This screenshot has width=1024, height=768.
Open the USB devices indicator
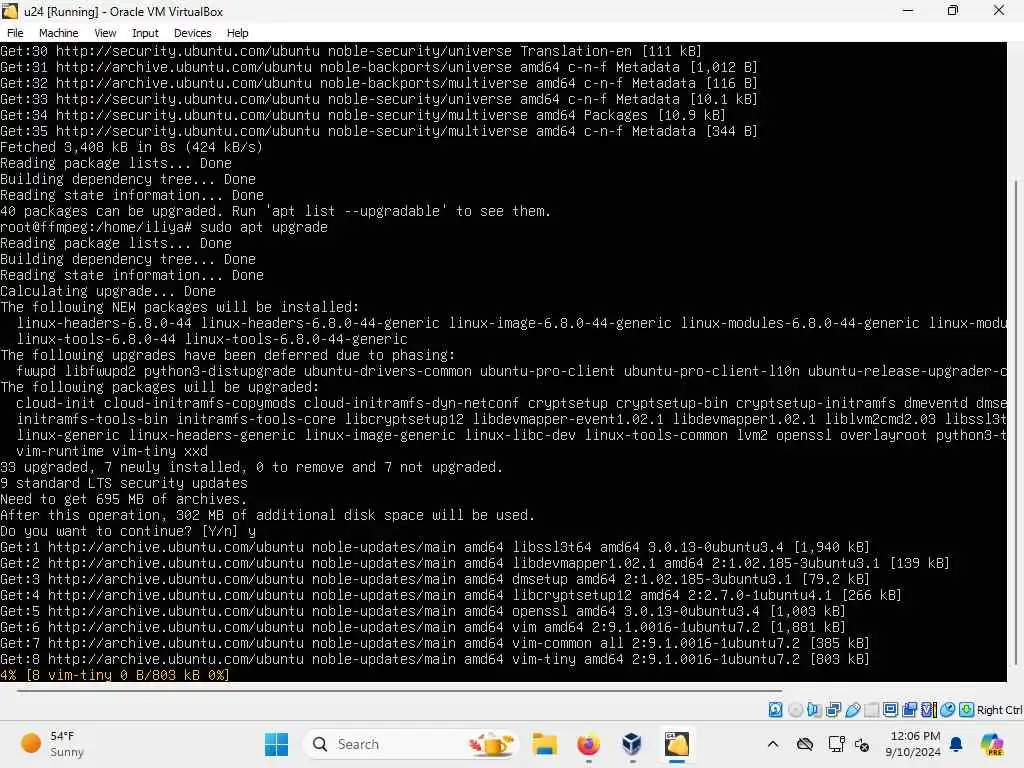[852, 710]
